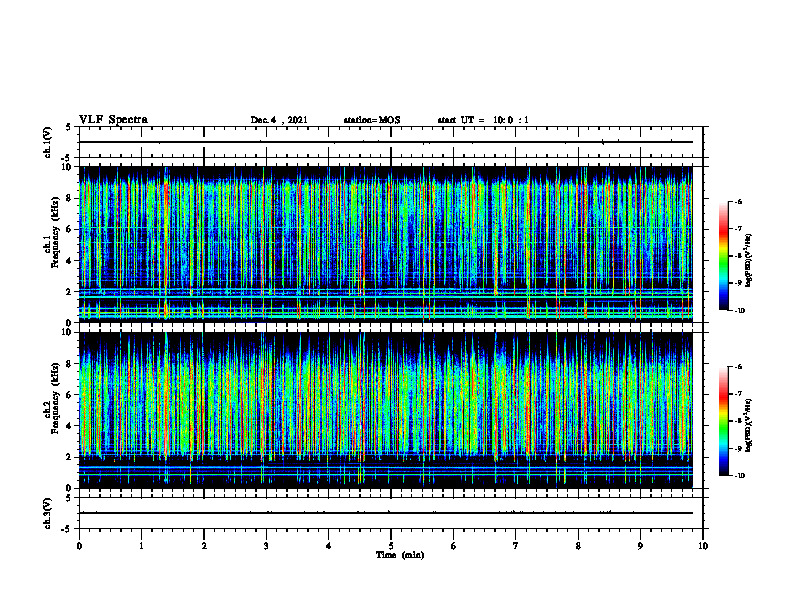The image size is (792, 612).
Task: Click time axis tick label "3"
Action: [266, 546]
